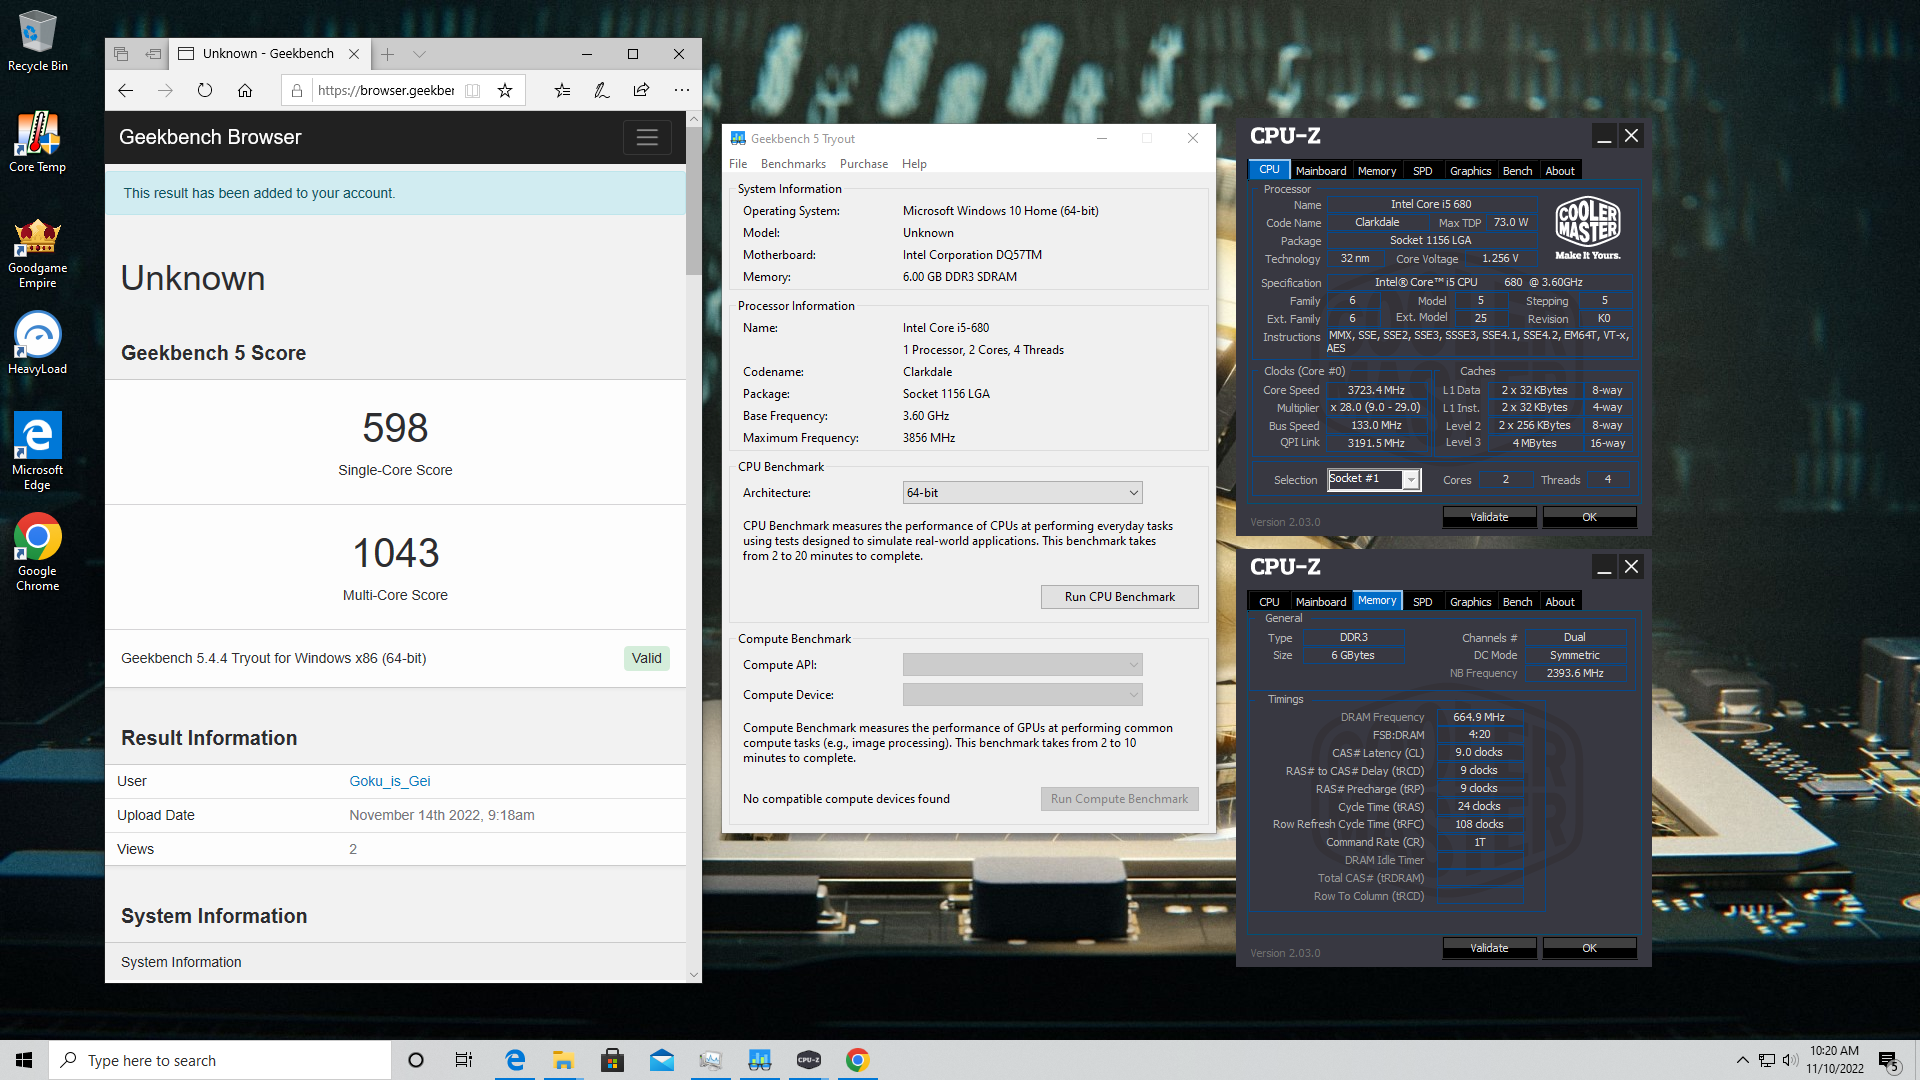Open notification center icon
This screenshot has width=1920, height=1080.
1888,1060
